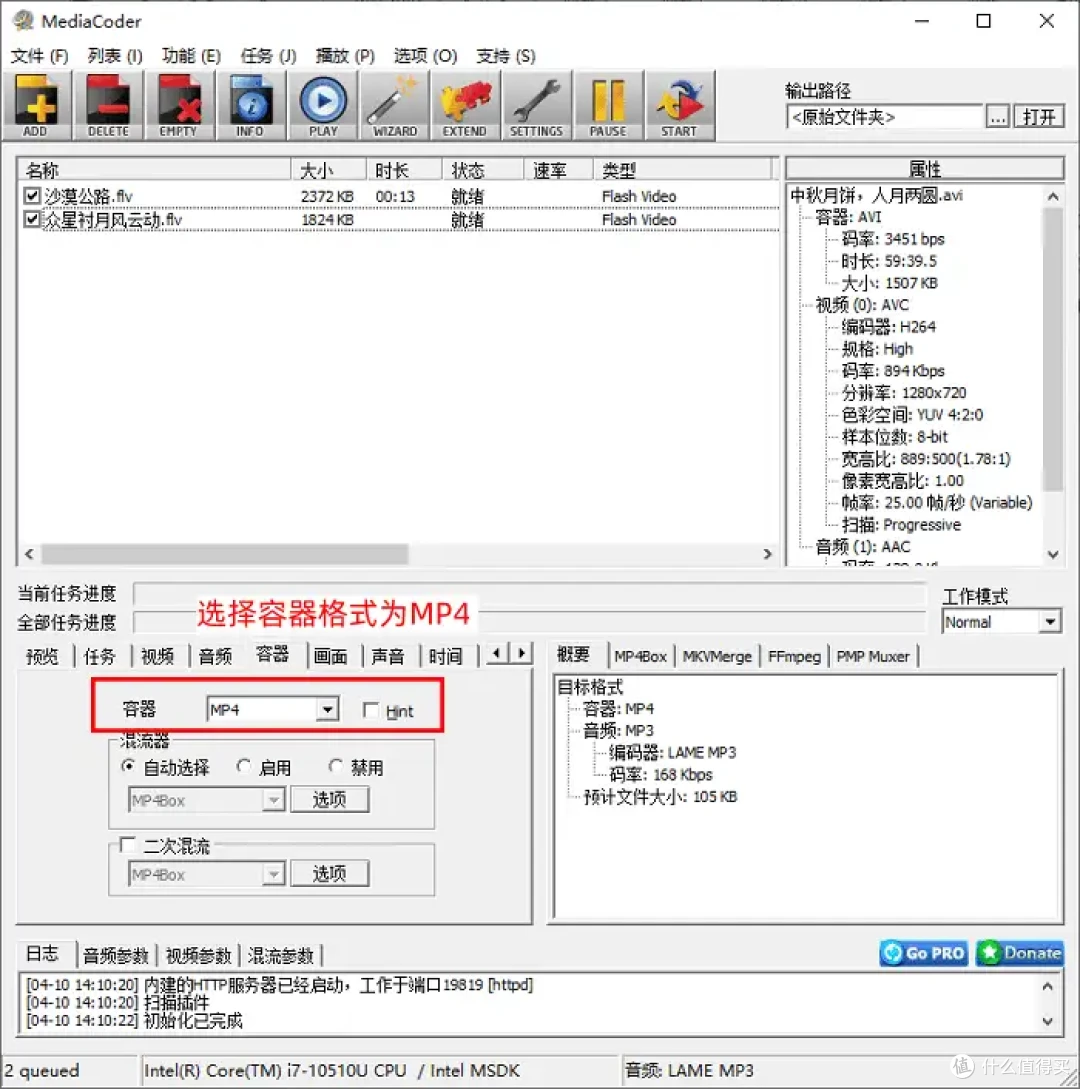Uncheck the 众星衬月风云动.flv file checkbox
The width and height of the screenshot is (1080, 1089).
pos(31,219)
